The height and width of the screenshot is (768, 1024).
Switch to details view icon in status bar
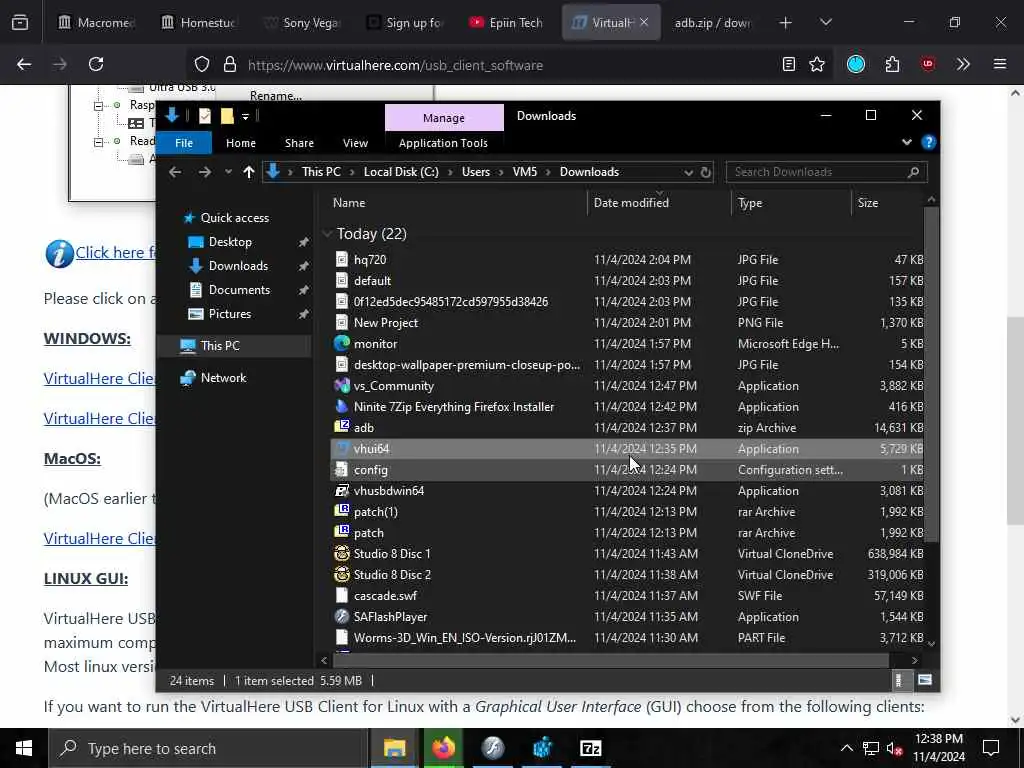[x=899, y=680]
